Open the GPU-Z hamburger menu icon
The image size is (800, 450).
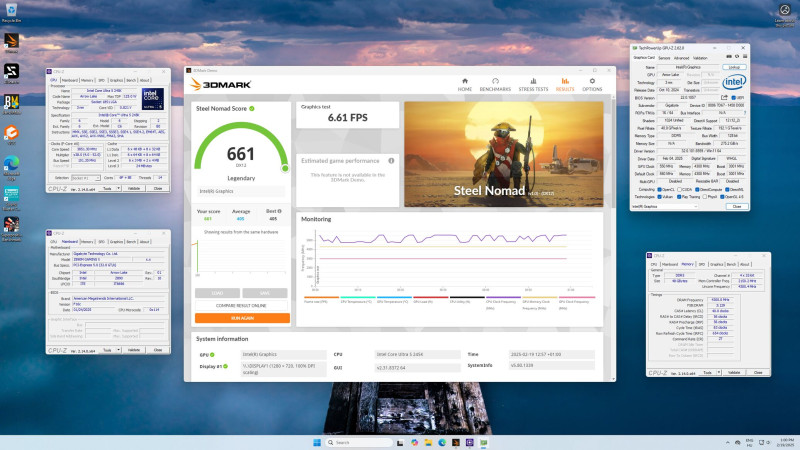745,57
